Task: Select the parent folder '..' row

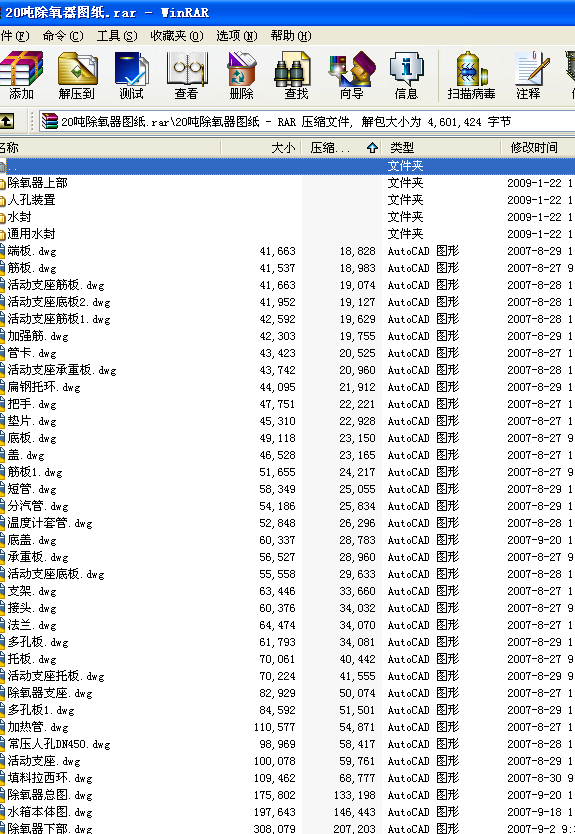Action: pyautogui.click(x=287, y=166)
